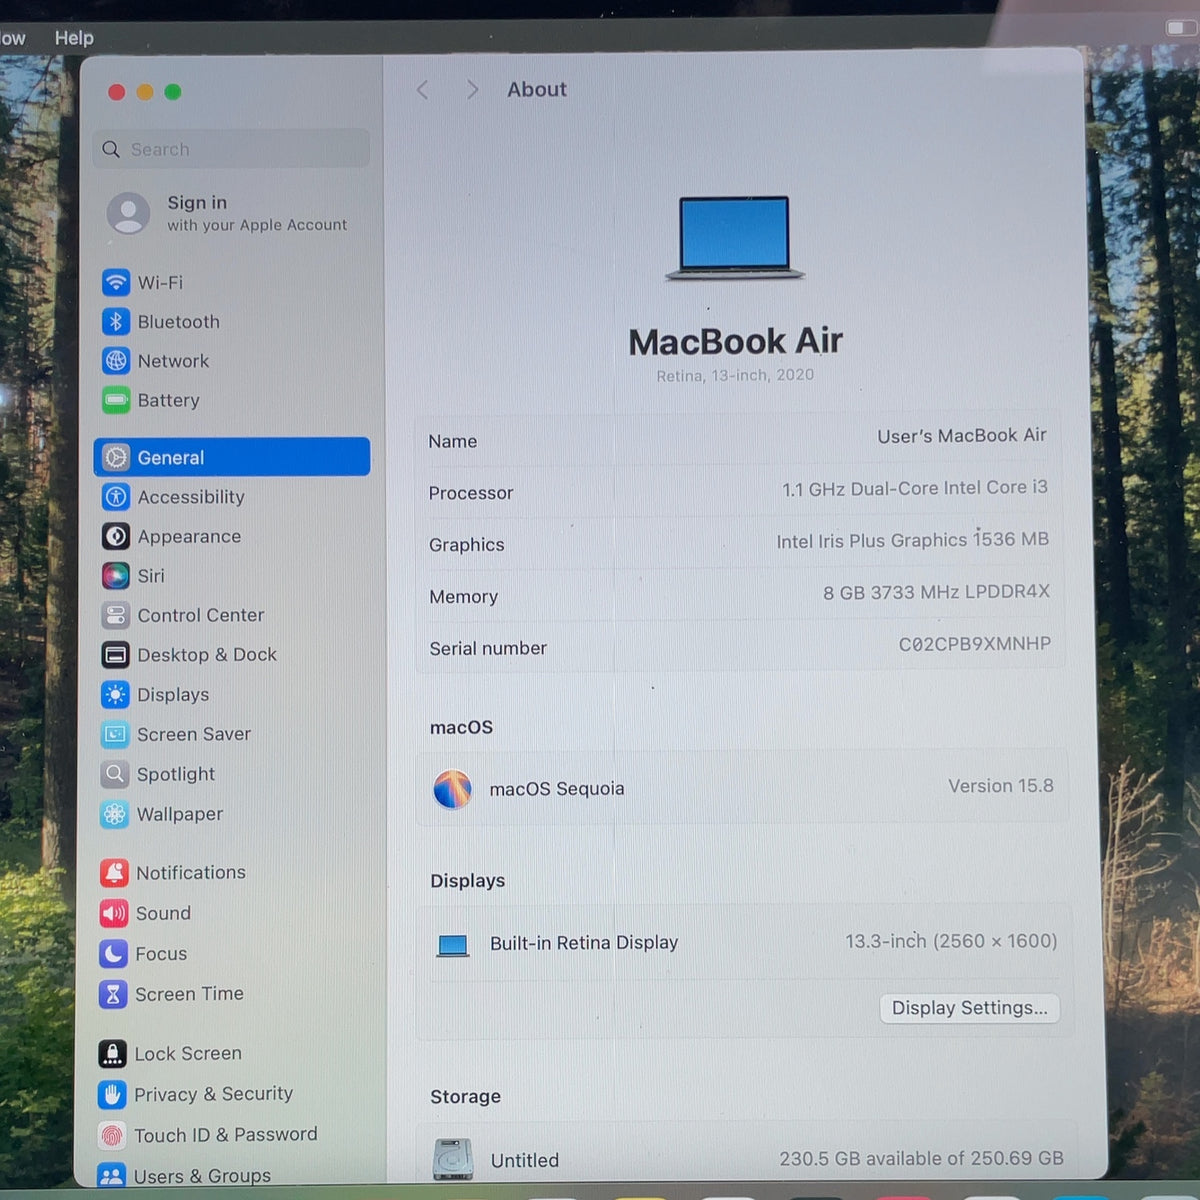Image resolution: width=1200 pixels, height=1200 pixels.
Task: Open the Wallpaper flower icon
Action: pyautogui.click(x=114, y=814)
